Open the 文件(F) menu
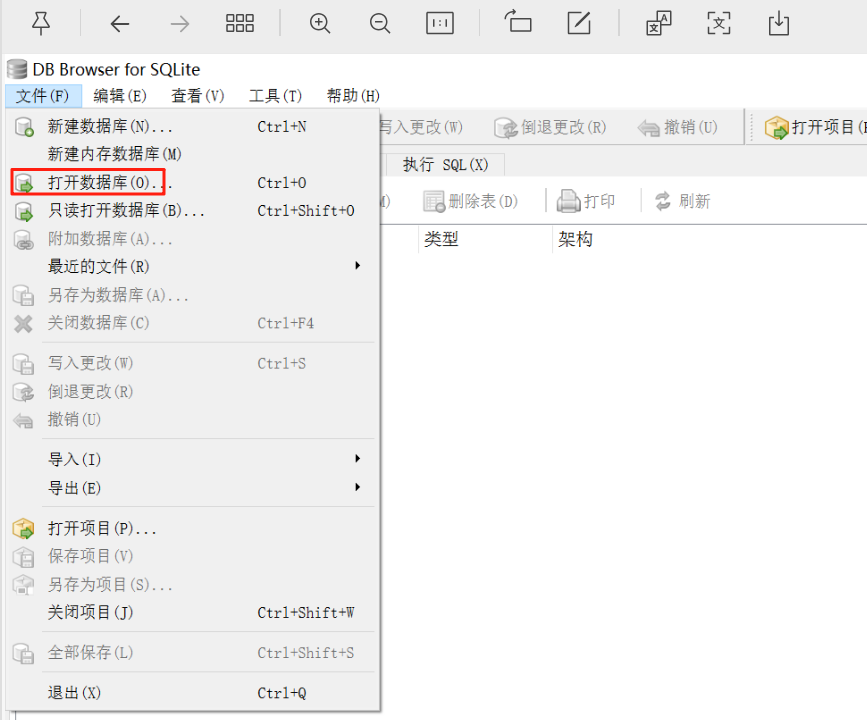Viewport: 867px width, 720px height. 43,96
